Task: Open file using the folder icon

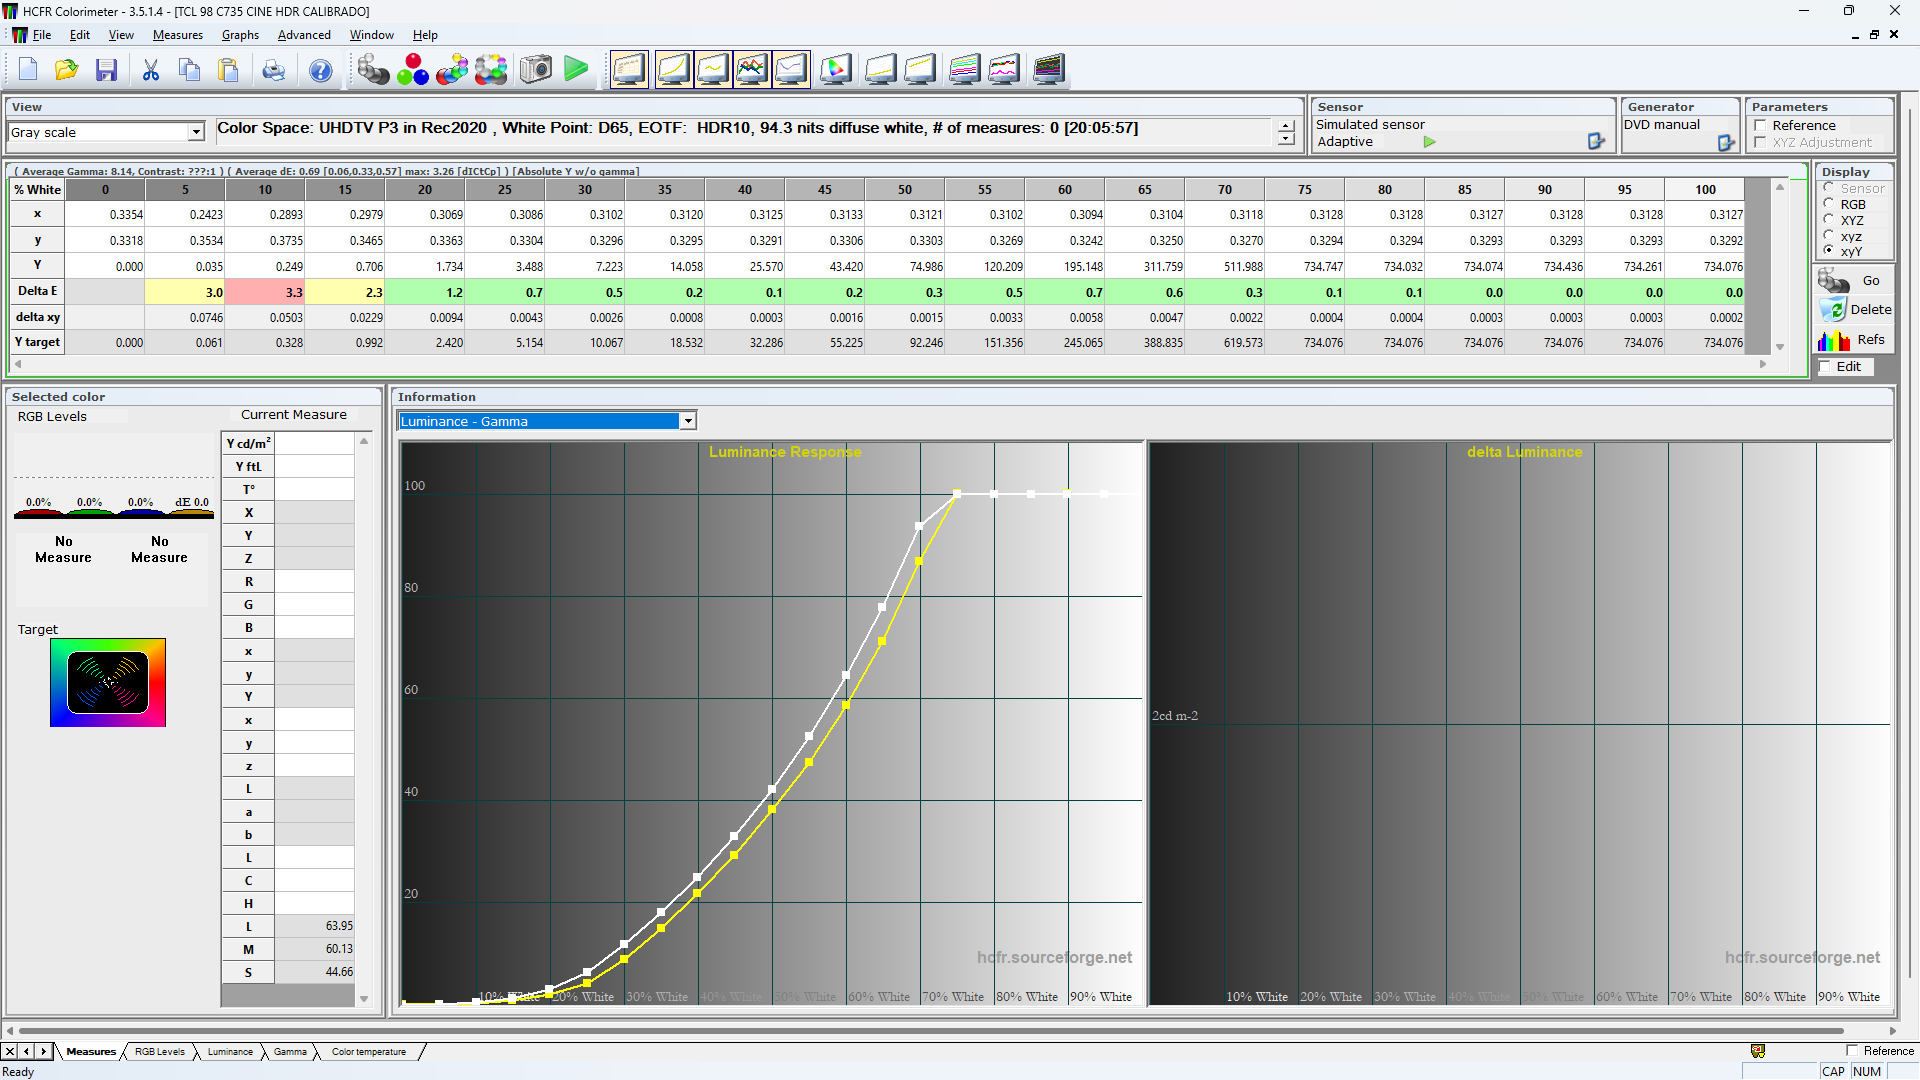Action: click(x=67, y=70)
